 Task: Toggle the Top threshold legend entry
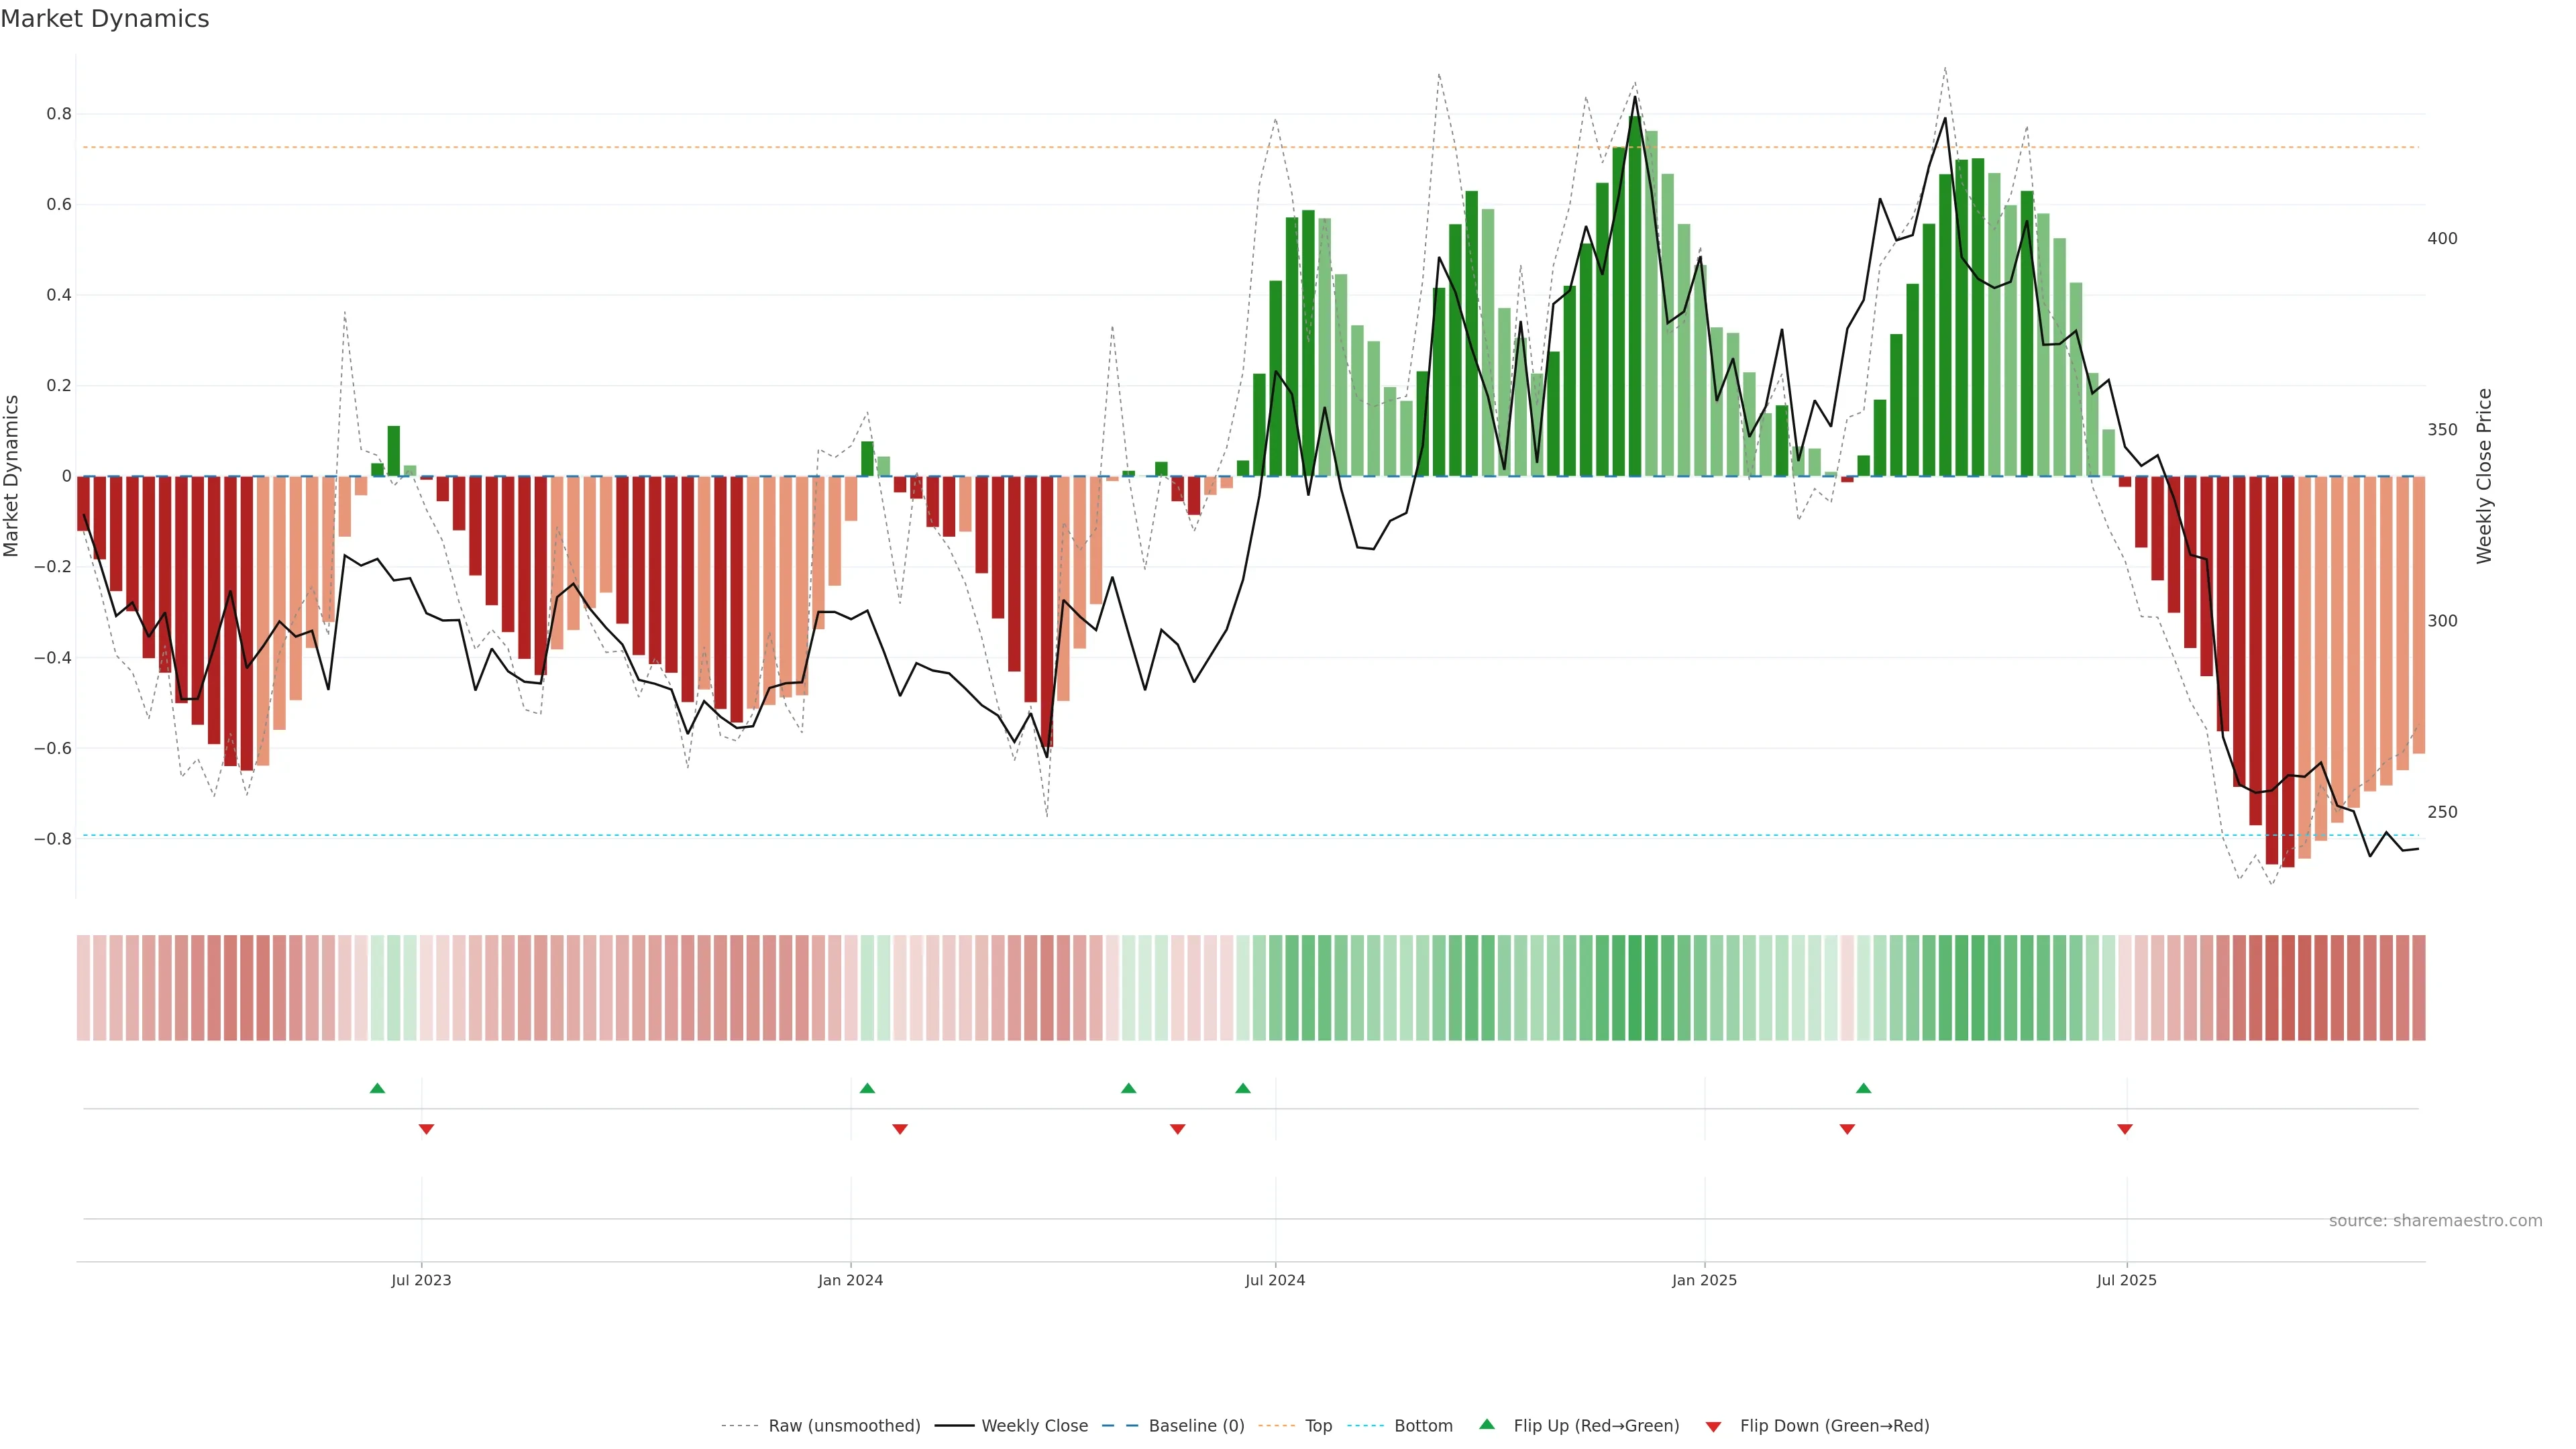[x=1318, y=1426]
